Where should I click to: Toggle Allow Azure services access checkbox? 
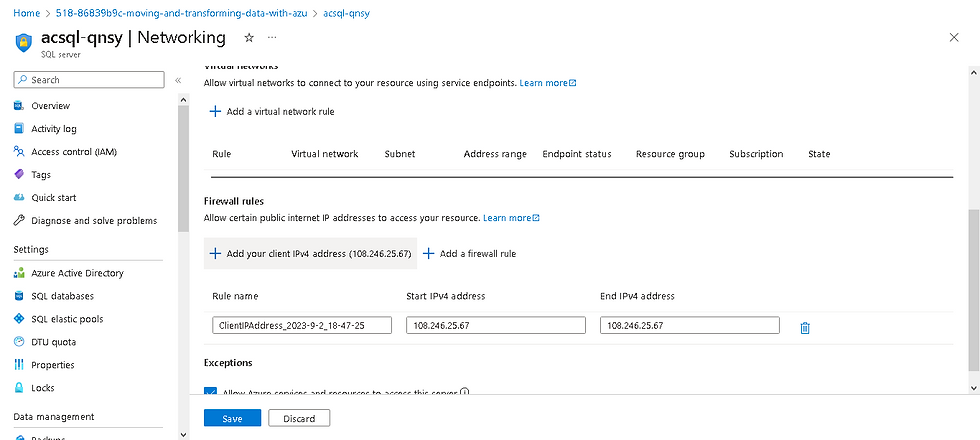(x=210, y=393)
